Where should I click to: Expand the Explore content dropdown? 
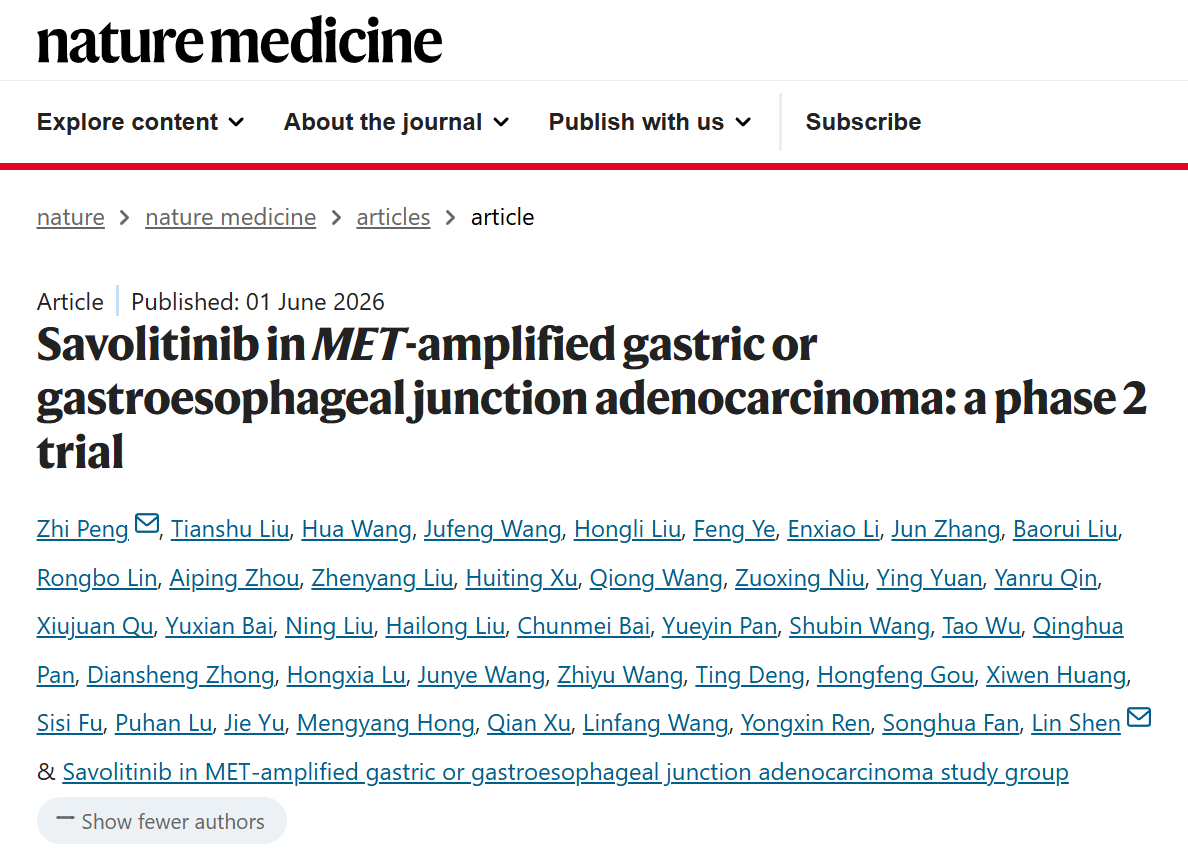(141, 122)
